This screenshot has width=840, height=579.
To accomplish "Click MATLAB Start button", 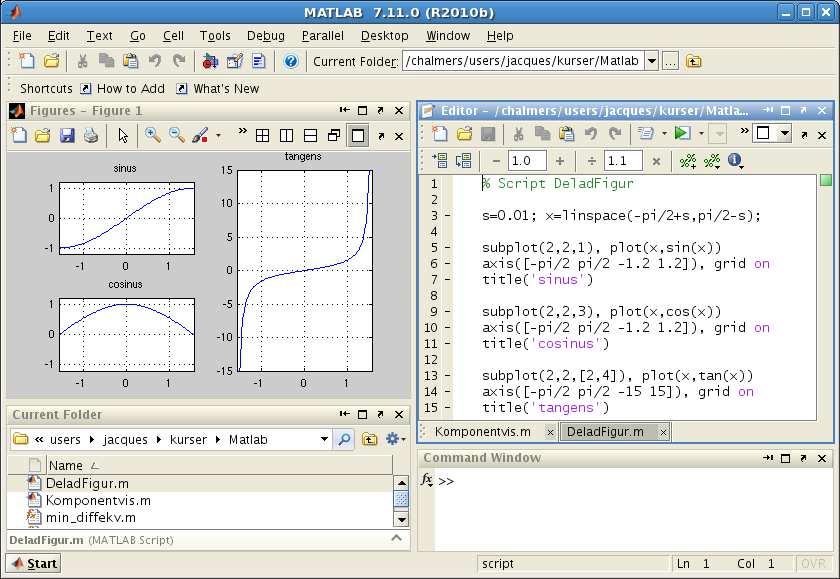I will [x=33, y=563].
